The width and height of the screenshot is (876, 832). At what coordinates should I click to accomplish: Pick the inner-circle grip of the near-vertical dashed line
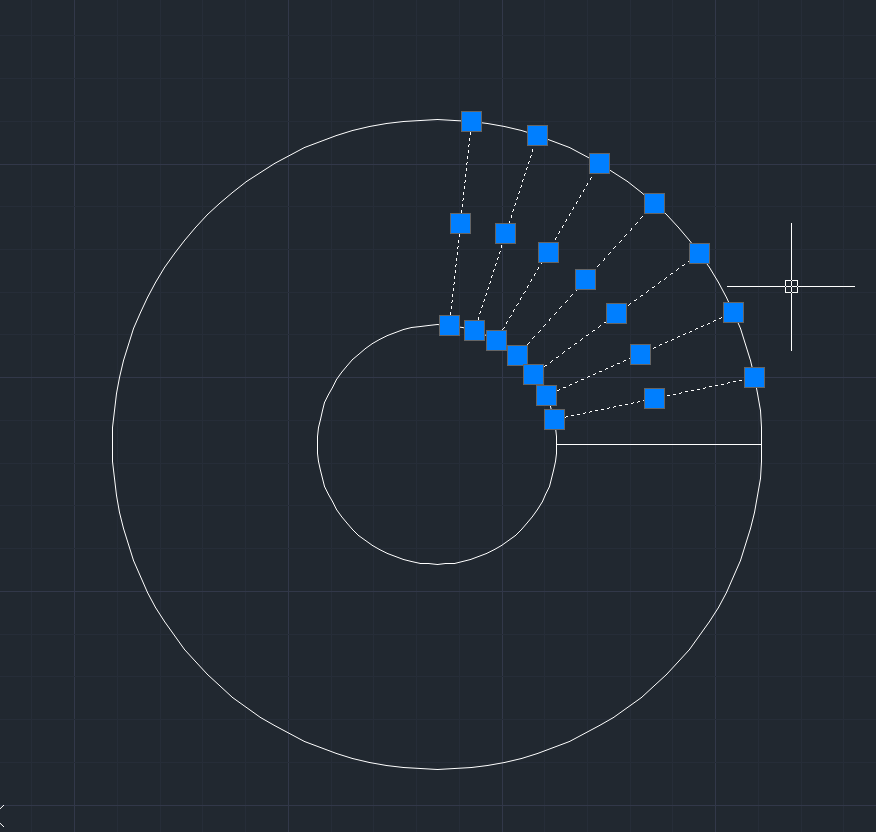click(449, 325)
